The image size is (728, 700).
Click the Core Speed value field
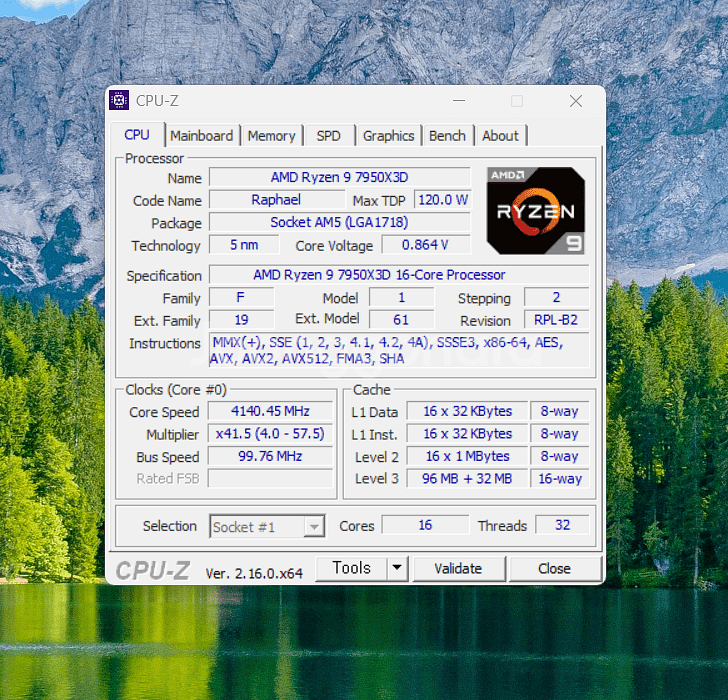[270, 411]
